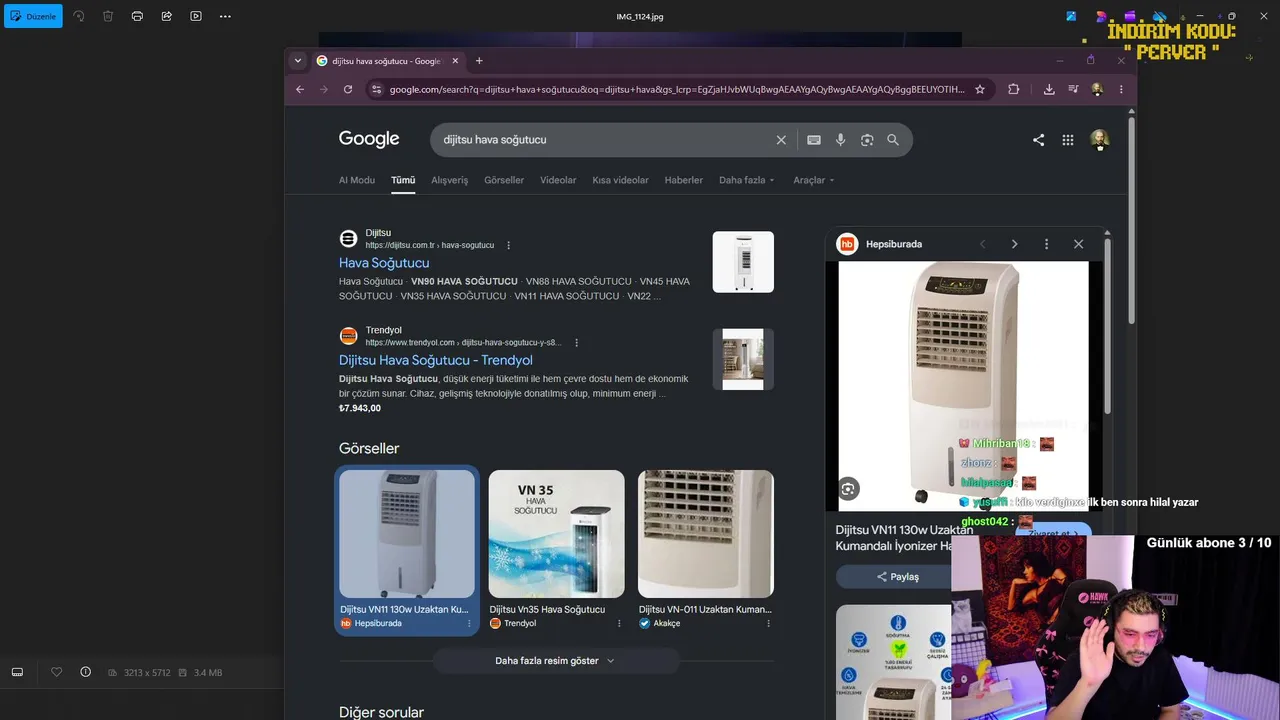Show the filmstrip in Photos
1280x720 pixels.
[17, 672]
